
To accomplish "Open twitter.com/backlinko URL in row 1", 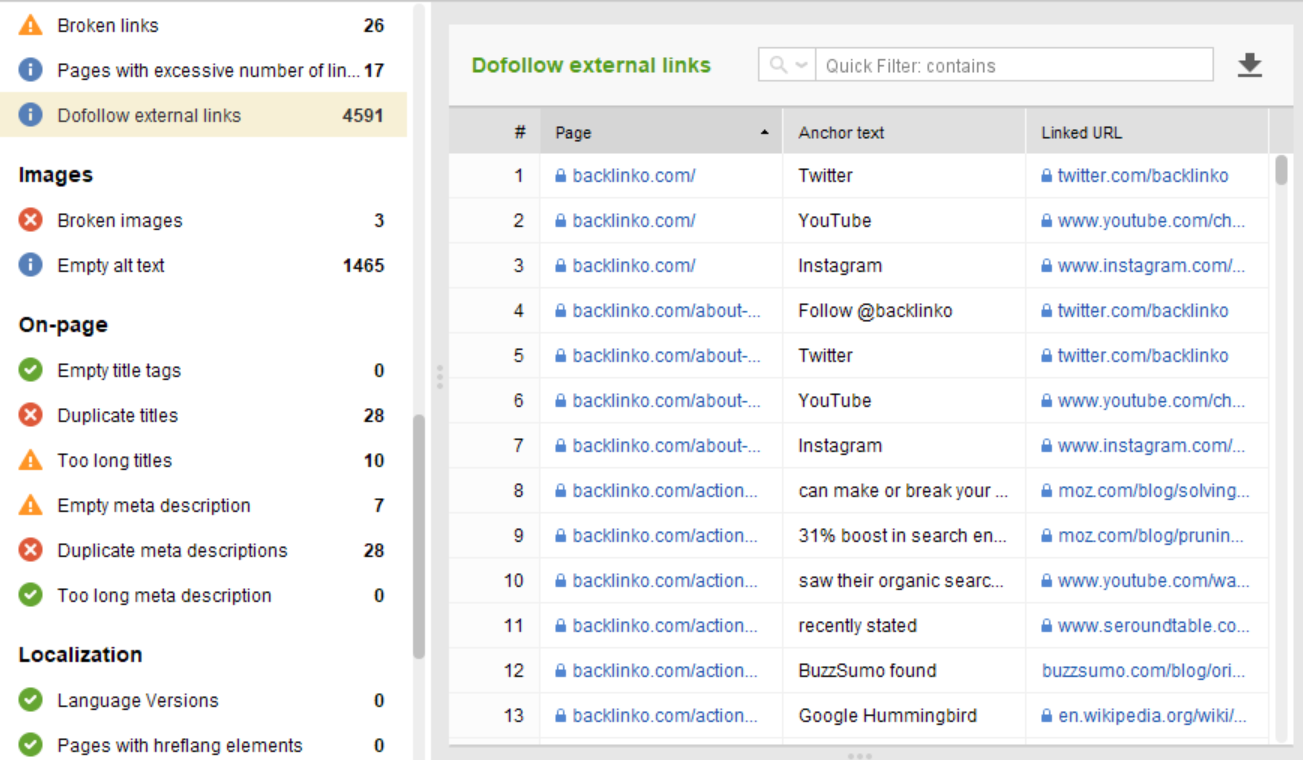I will pyautogui.click(x=1143, y=175).
